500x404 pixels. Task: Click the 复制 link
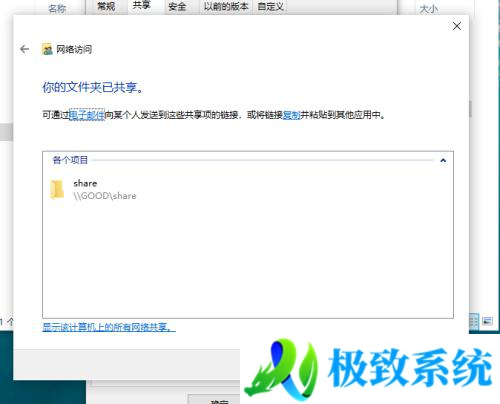[x=292, y=115]
